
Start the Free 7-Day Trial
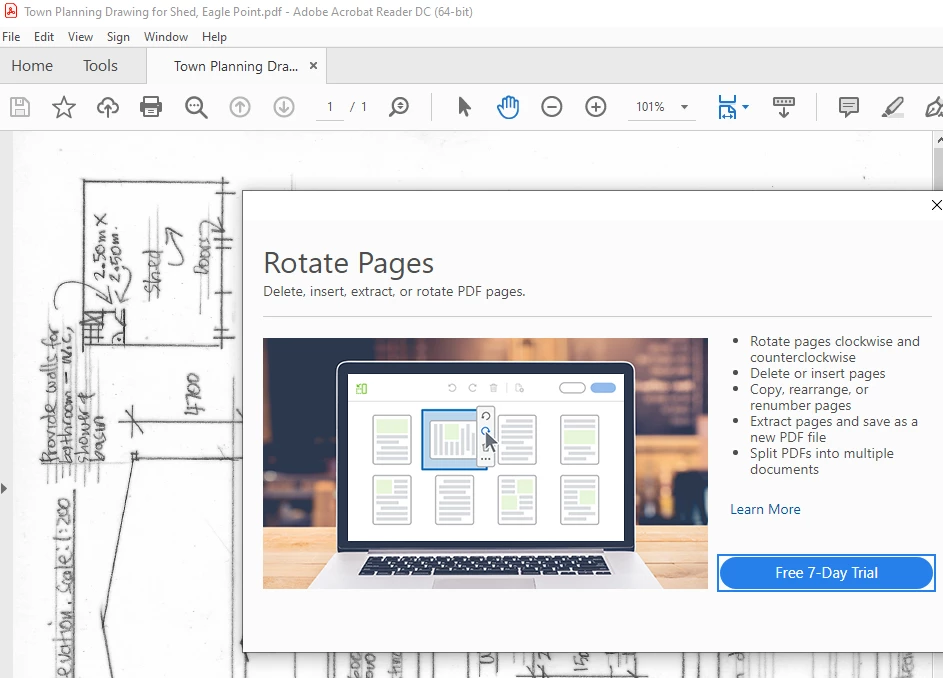pyautogui.click(x=826, y=573)
